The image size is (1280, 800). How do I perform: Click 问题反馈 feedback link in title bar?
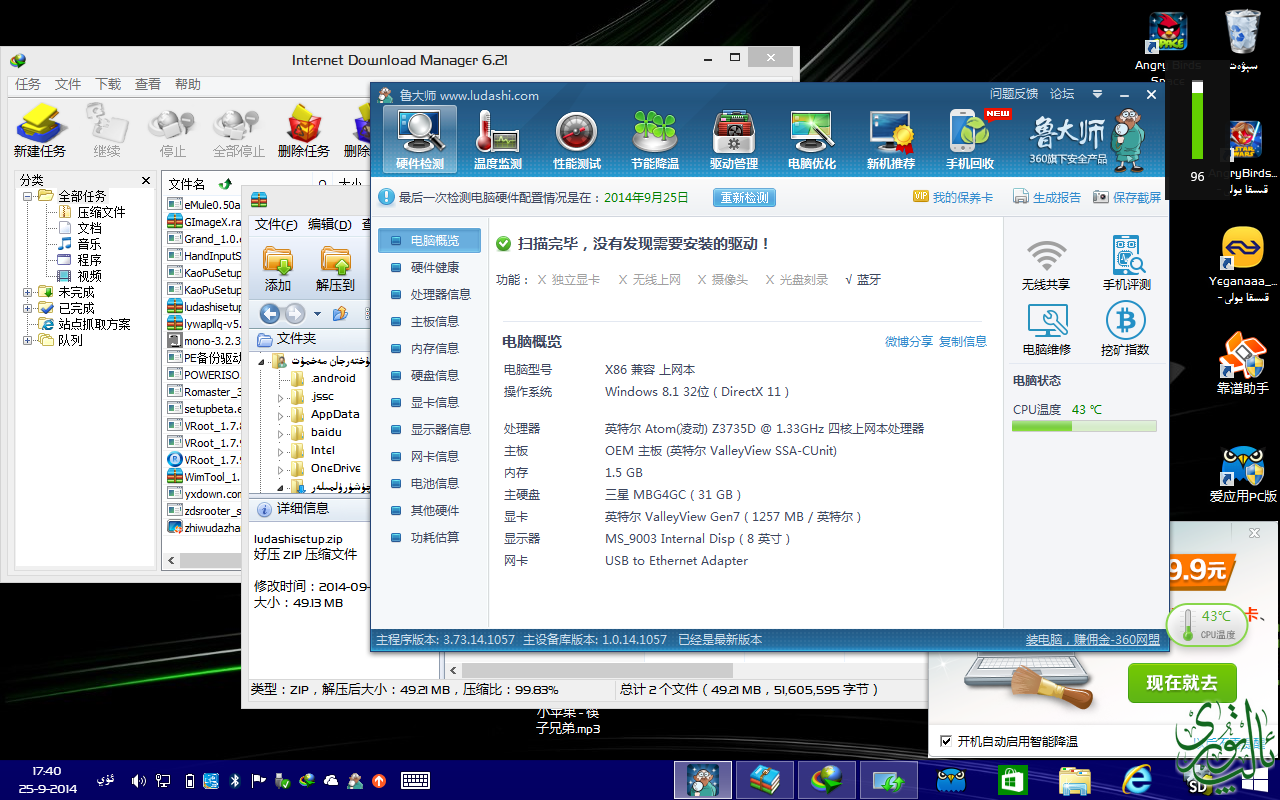(1014, 94)
